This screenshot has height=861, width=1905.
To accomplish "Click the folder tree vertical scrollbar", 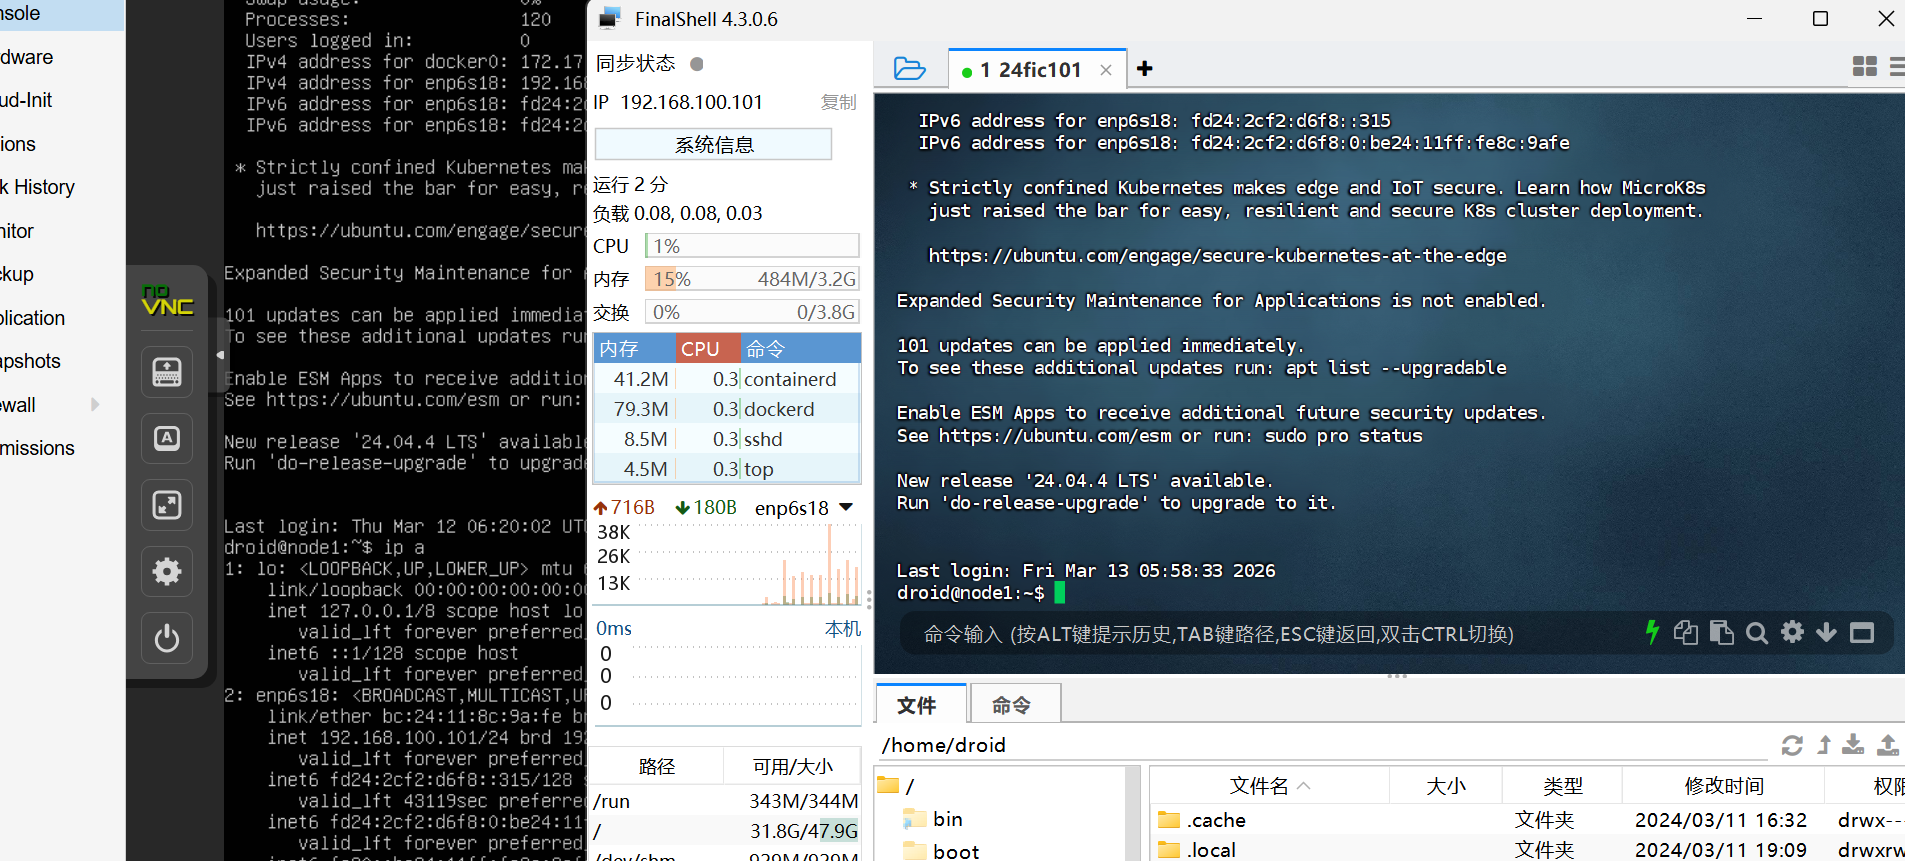I will click(1132, 813).
